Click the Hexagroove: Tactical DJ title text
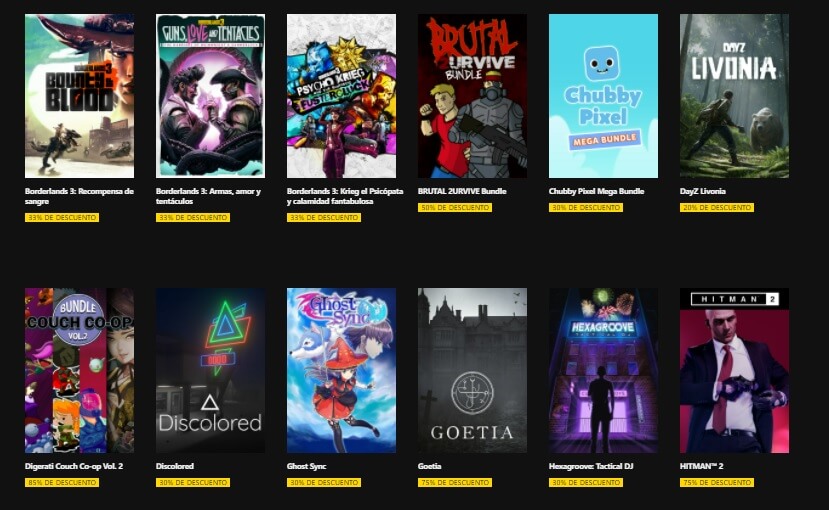The height and width of the screenshot is (510, 829). [x=591, y=466]
